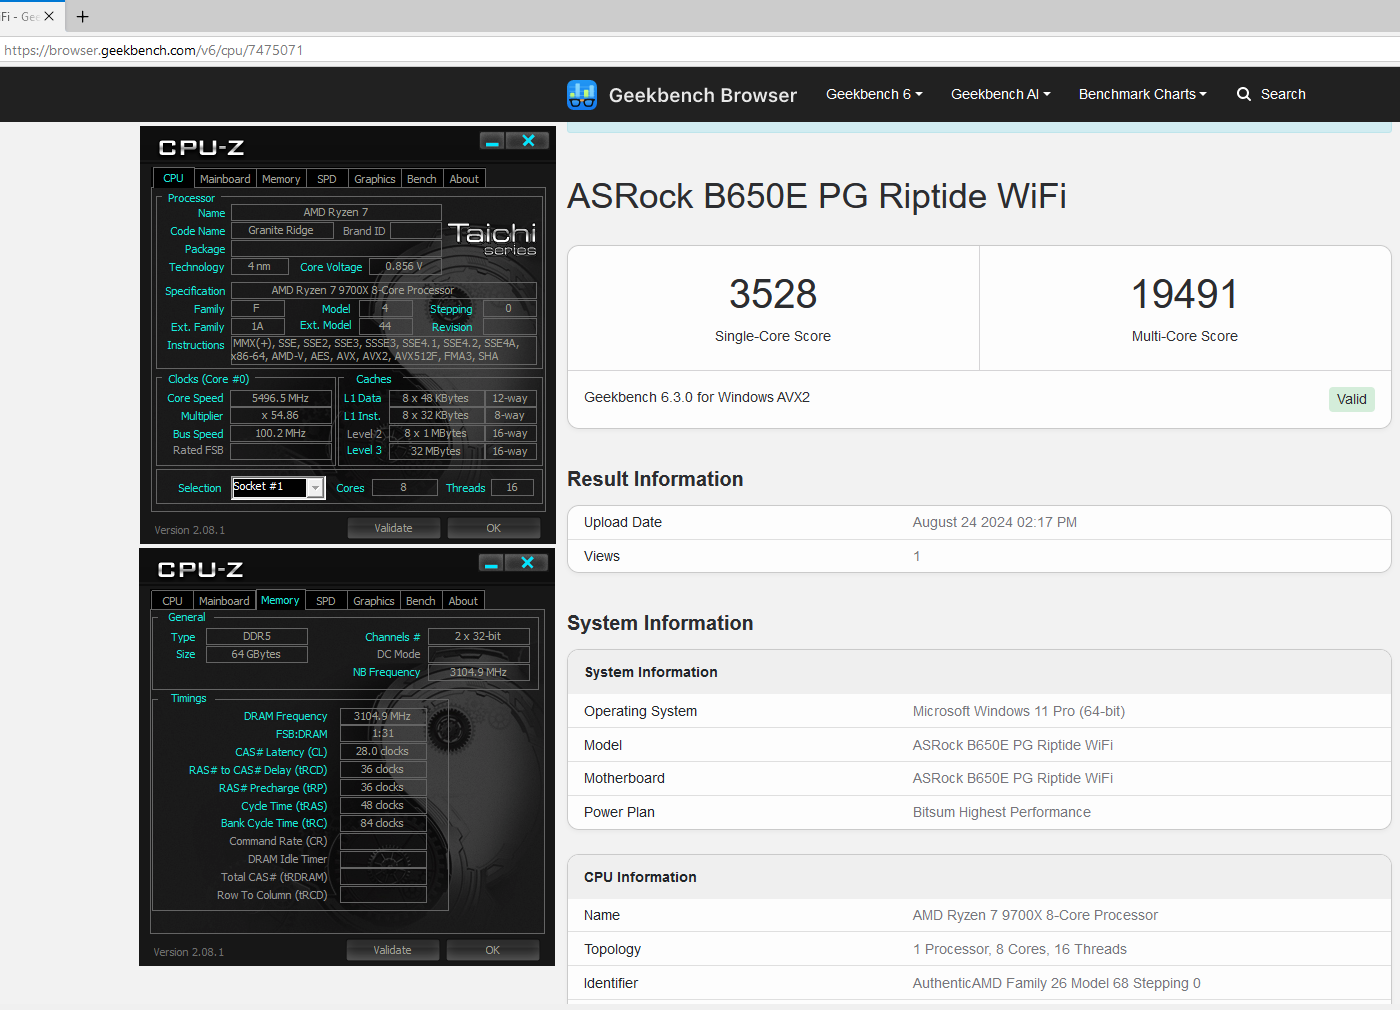Image resolution: width=1400 pixels, height=1010 pixels.
Task: Click the Multiplier x 54.86 field
Action: click(281, 415)
